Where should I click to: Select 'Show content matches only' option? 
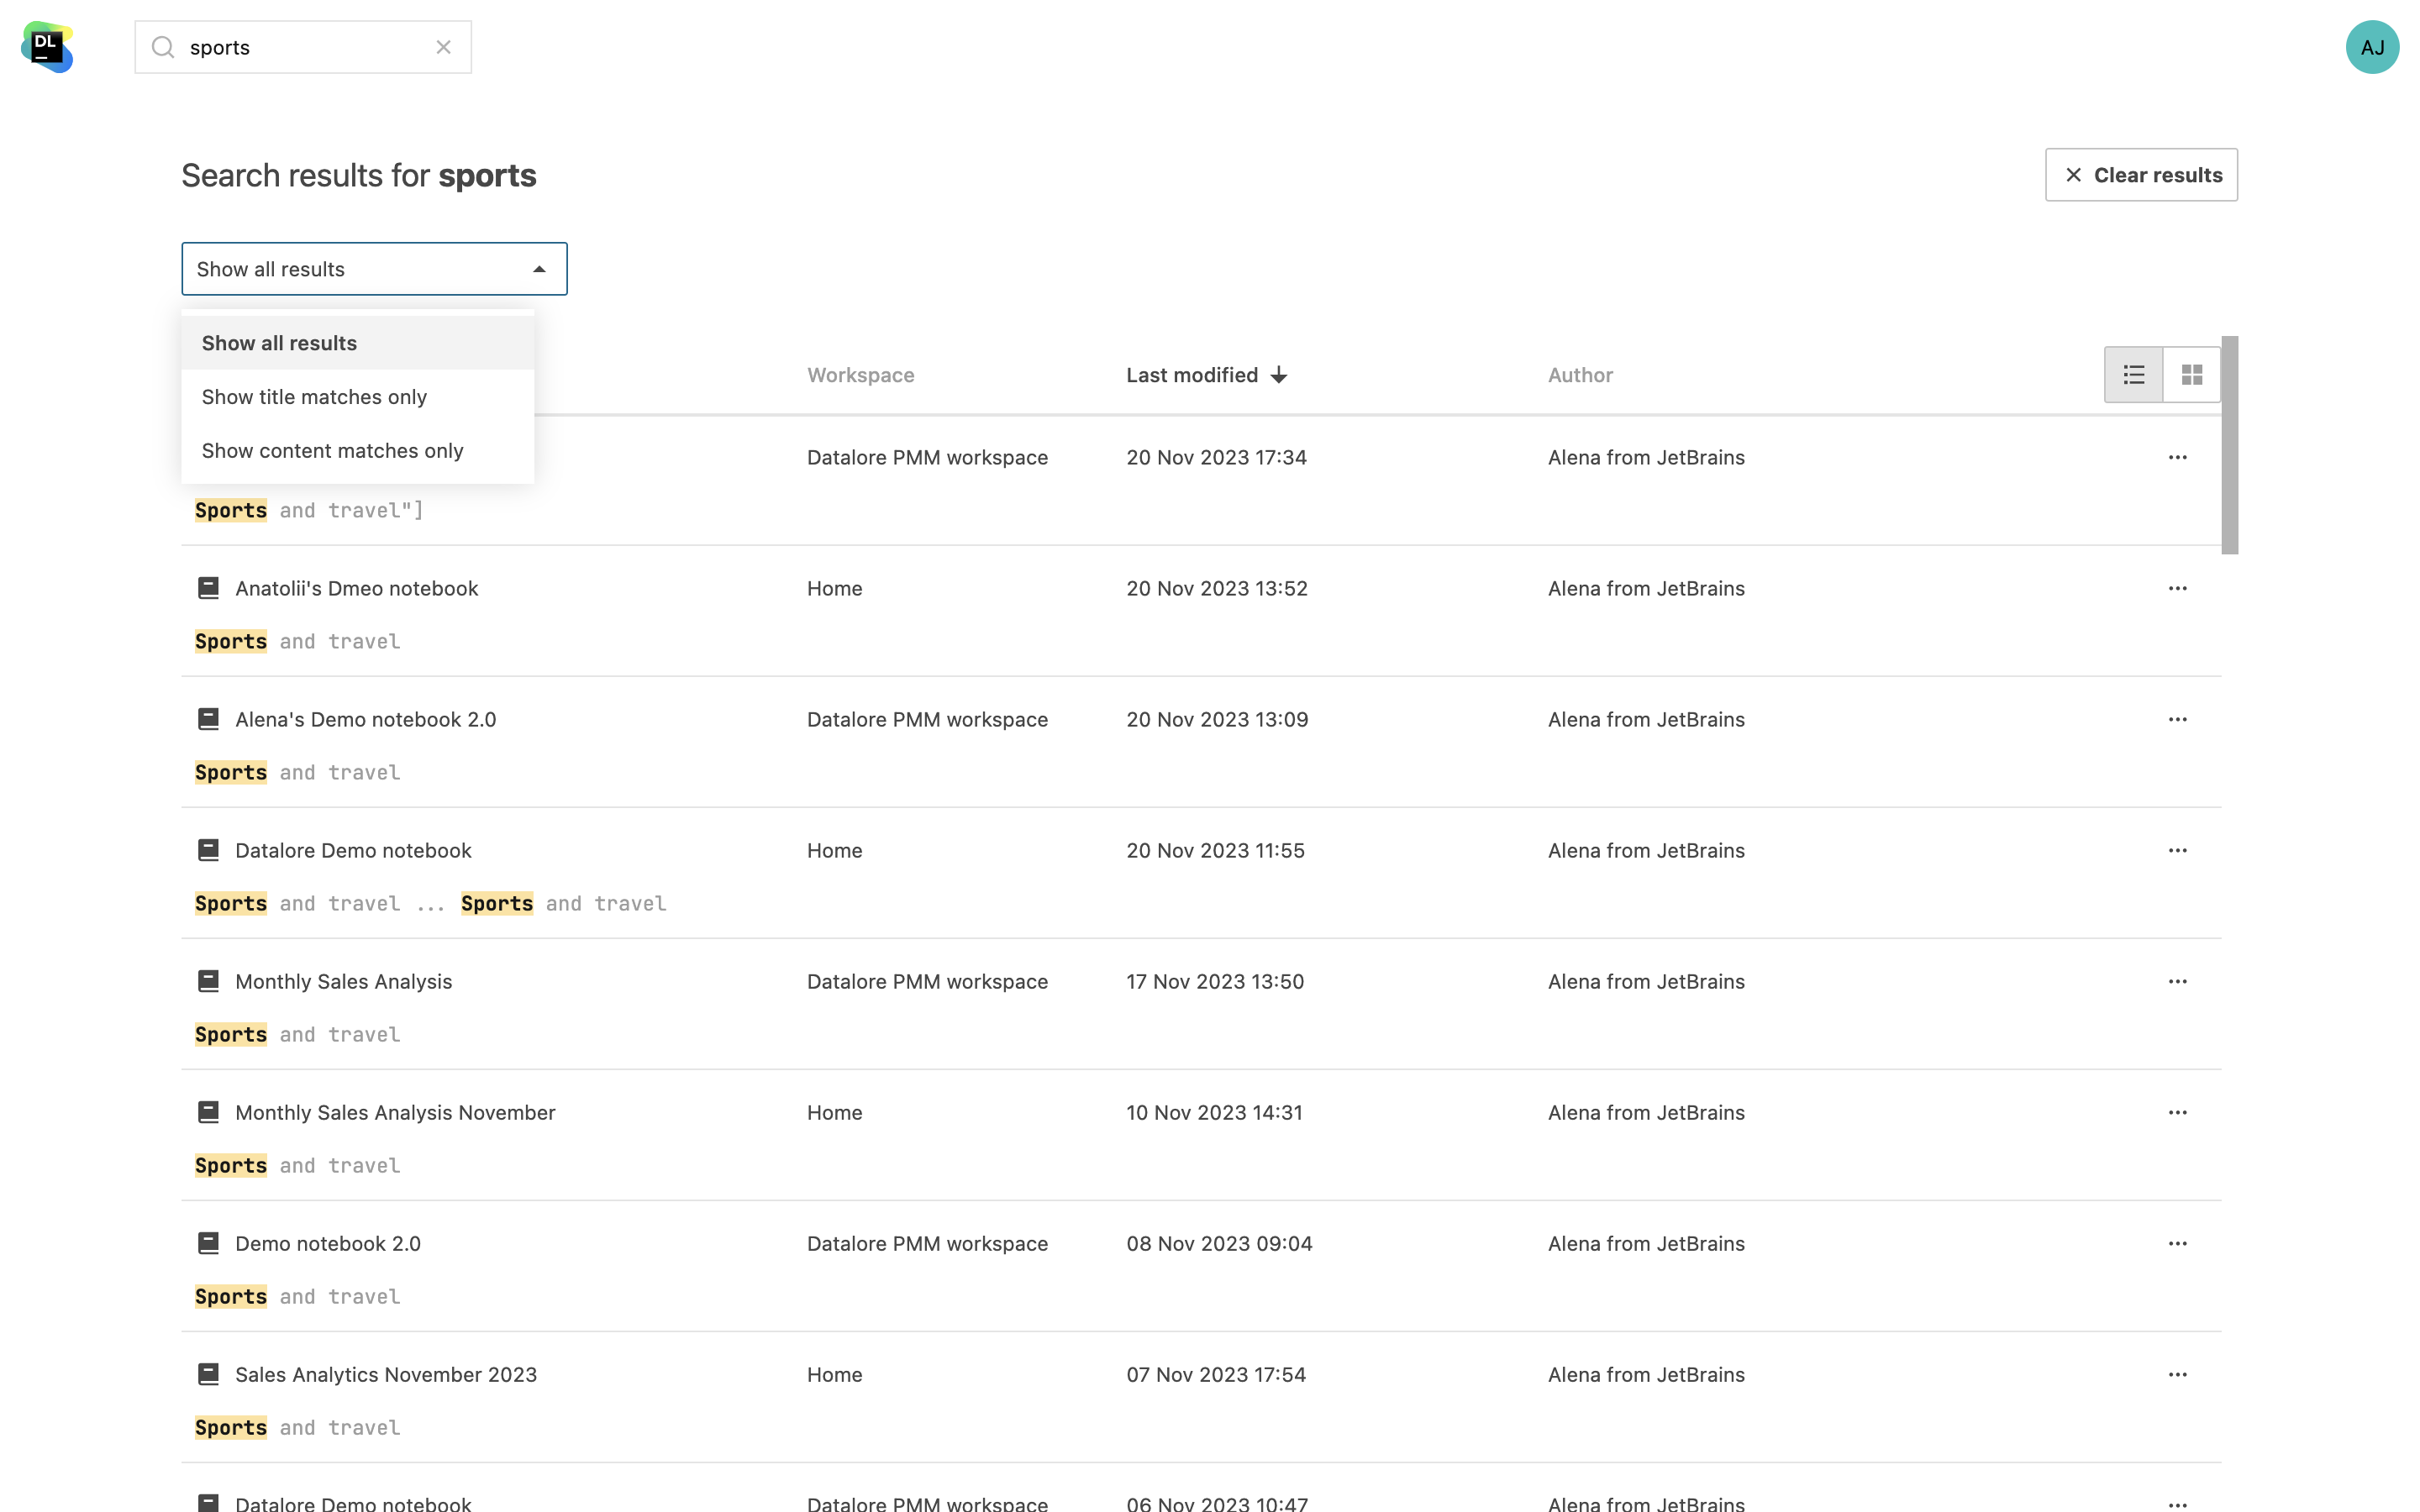[x=333, y=451]
